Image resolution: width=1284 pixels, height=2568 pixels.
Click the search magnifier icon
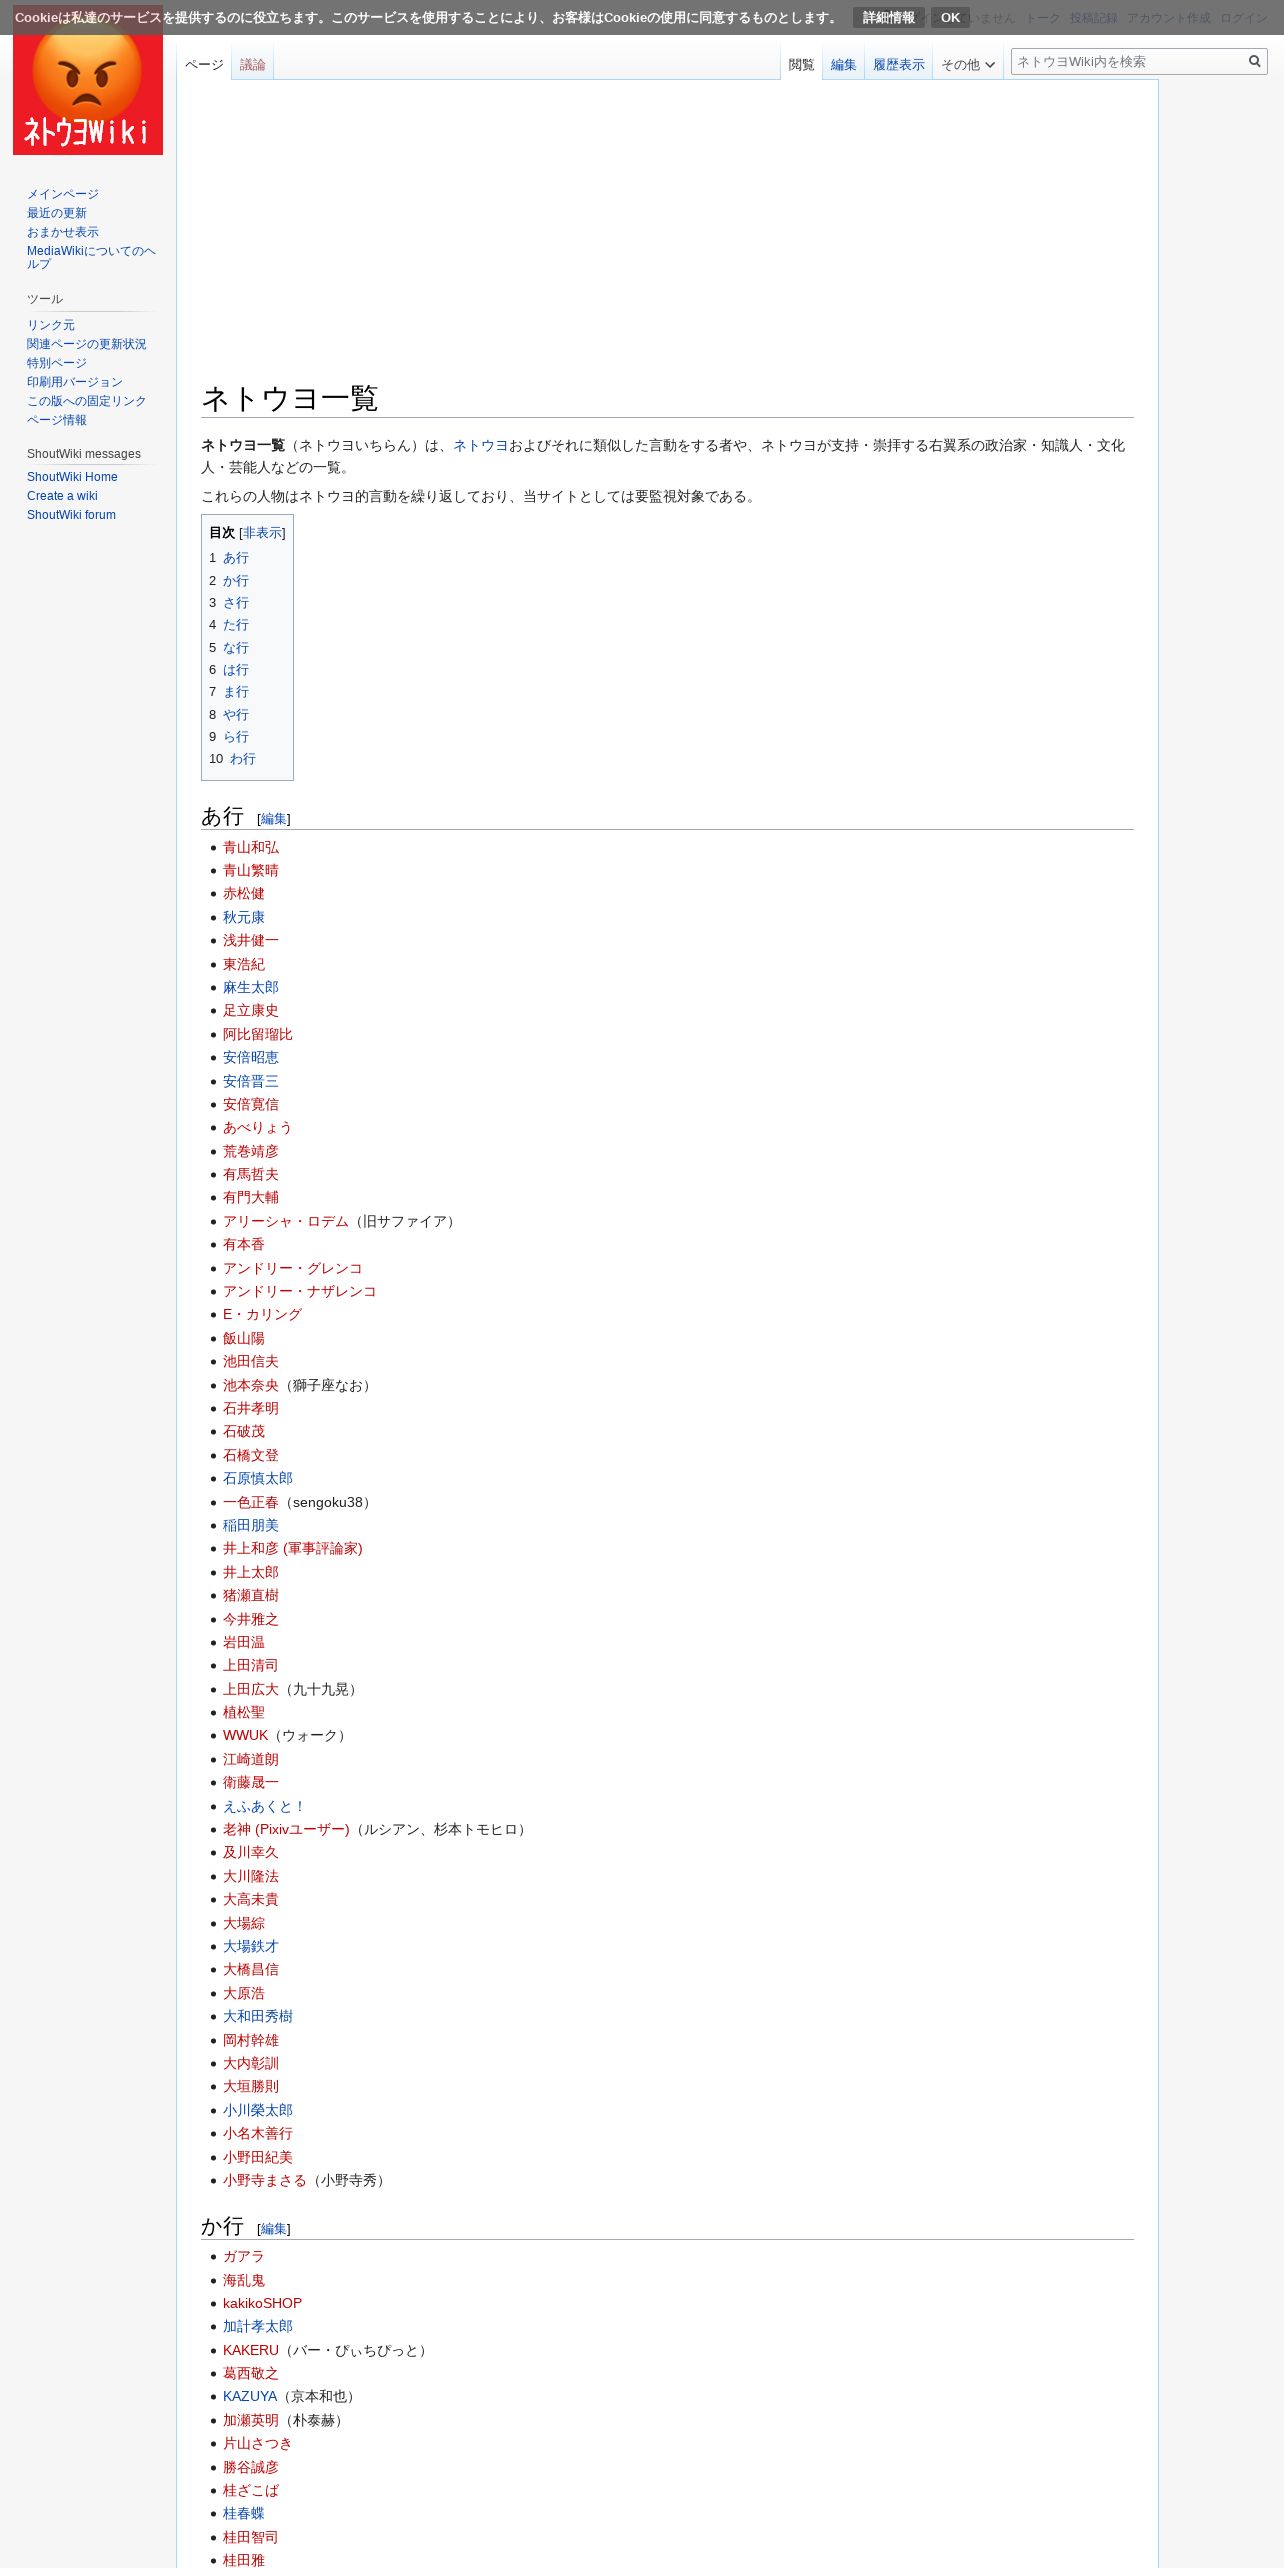click(x=1254, y=62)
